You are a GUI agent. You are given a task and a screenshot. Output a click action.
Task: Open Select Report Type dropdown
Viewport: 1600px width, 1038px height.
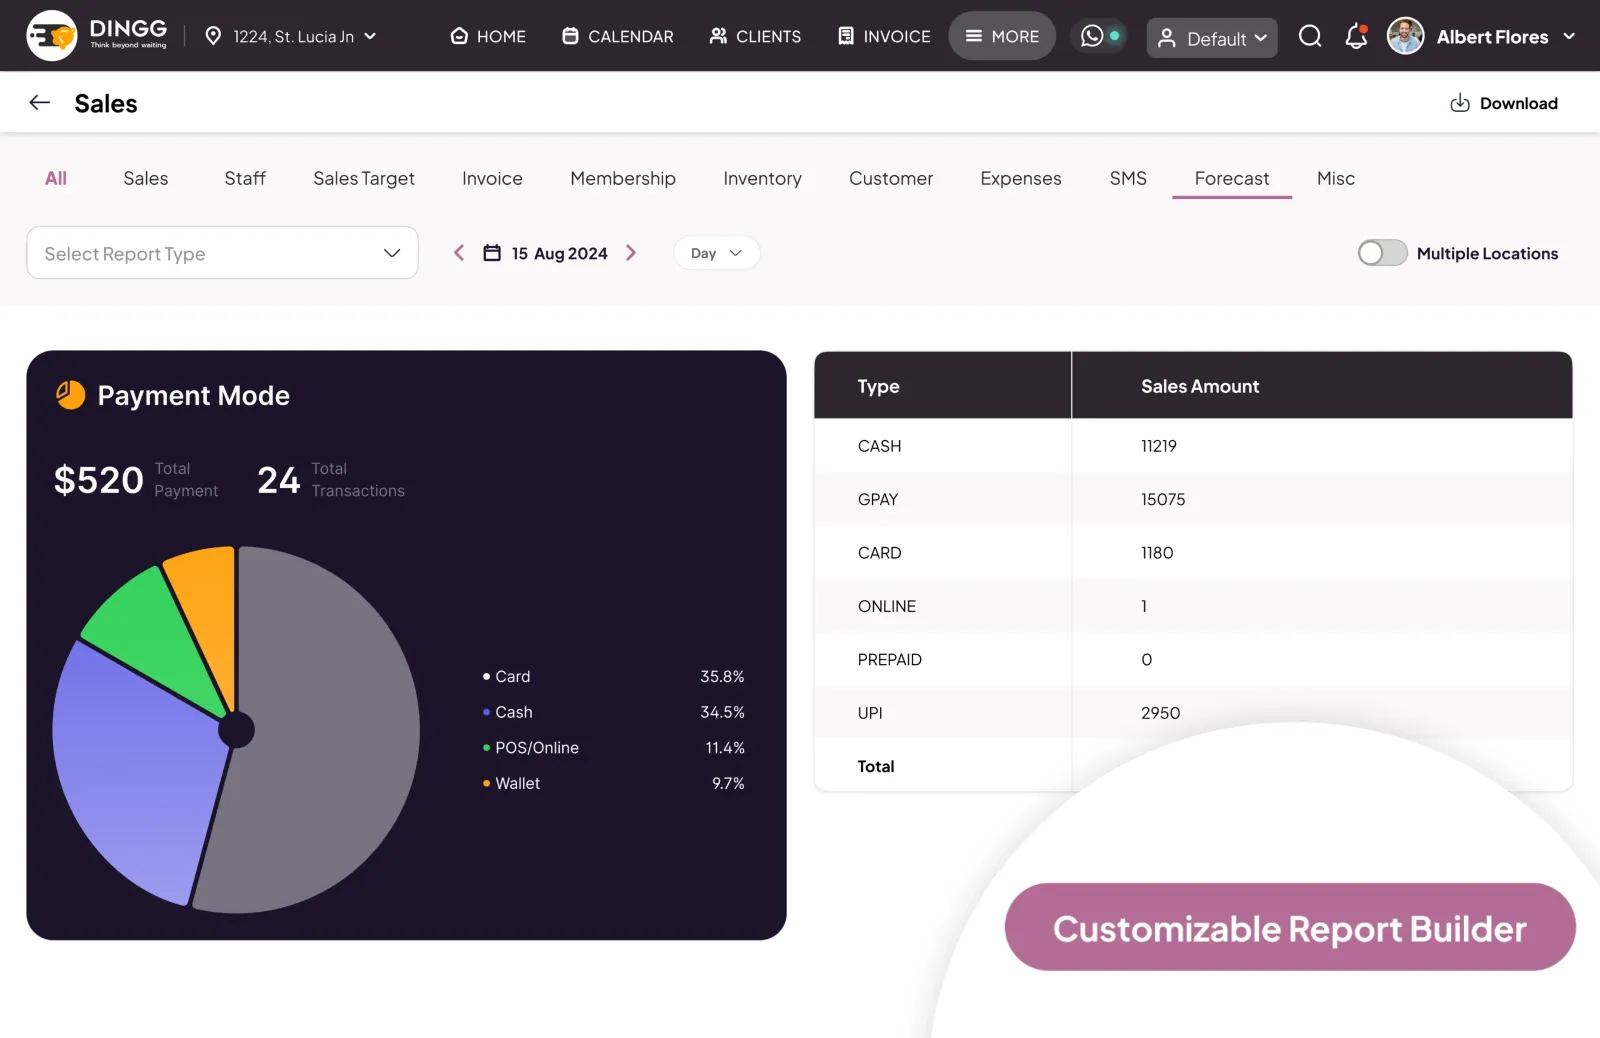pyautogui.click(x=222, y=253)
